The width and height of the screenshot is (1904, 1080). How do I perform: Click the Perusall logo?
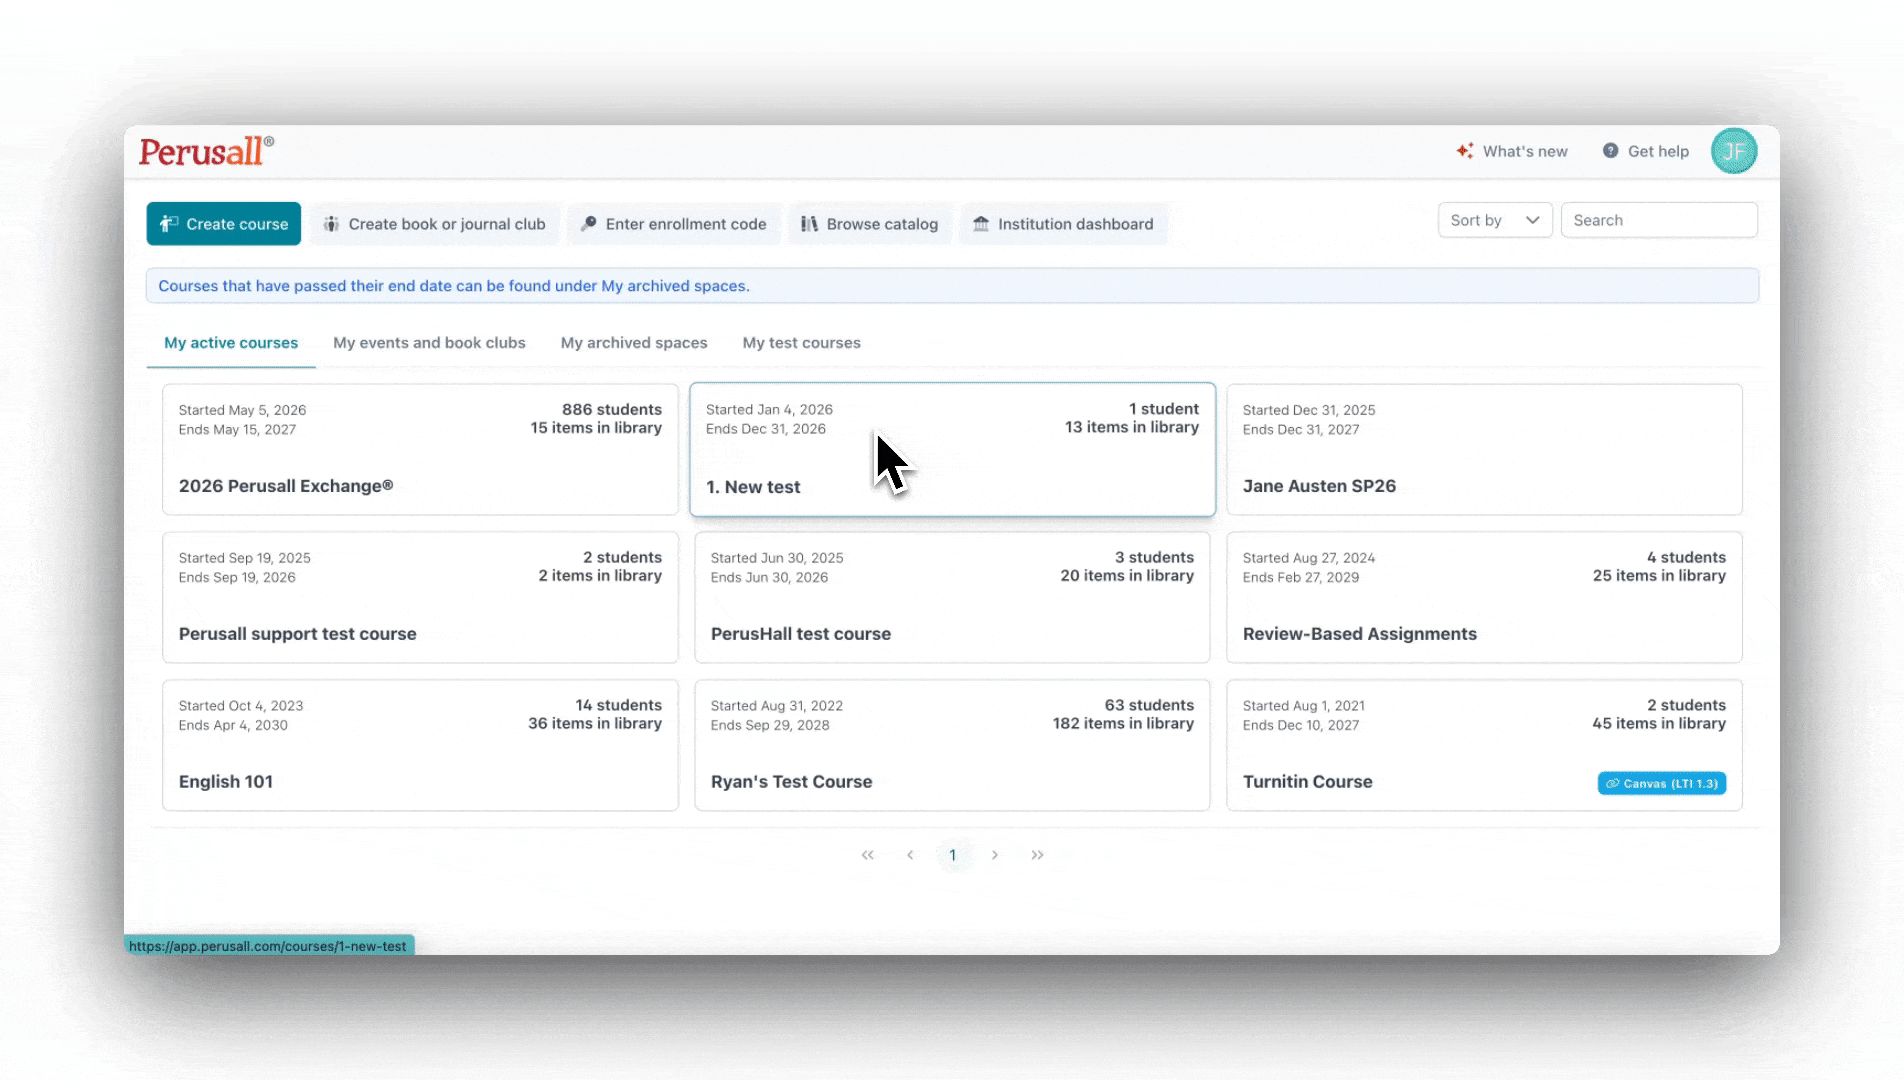coord(206,151)
